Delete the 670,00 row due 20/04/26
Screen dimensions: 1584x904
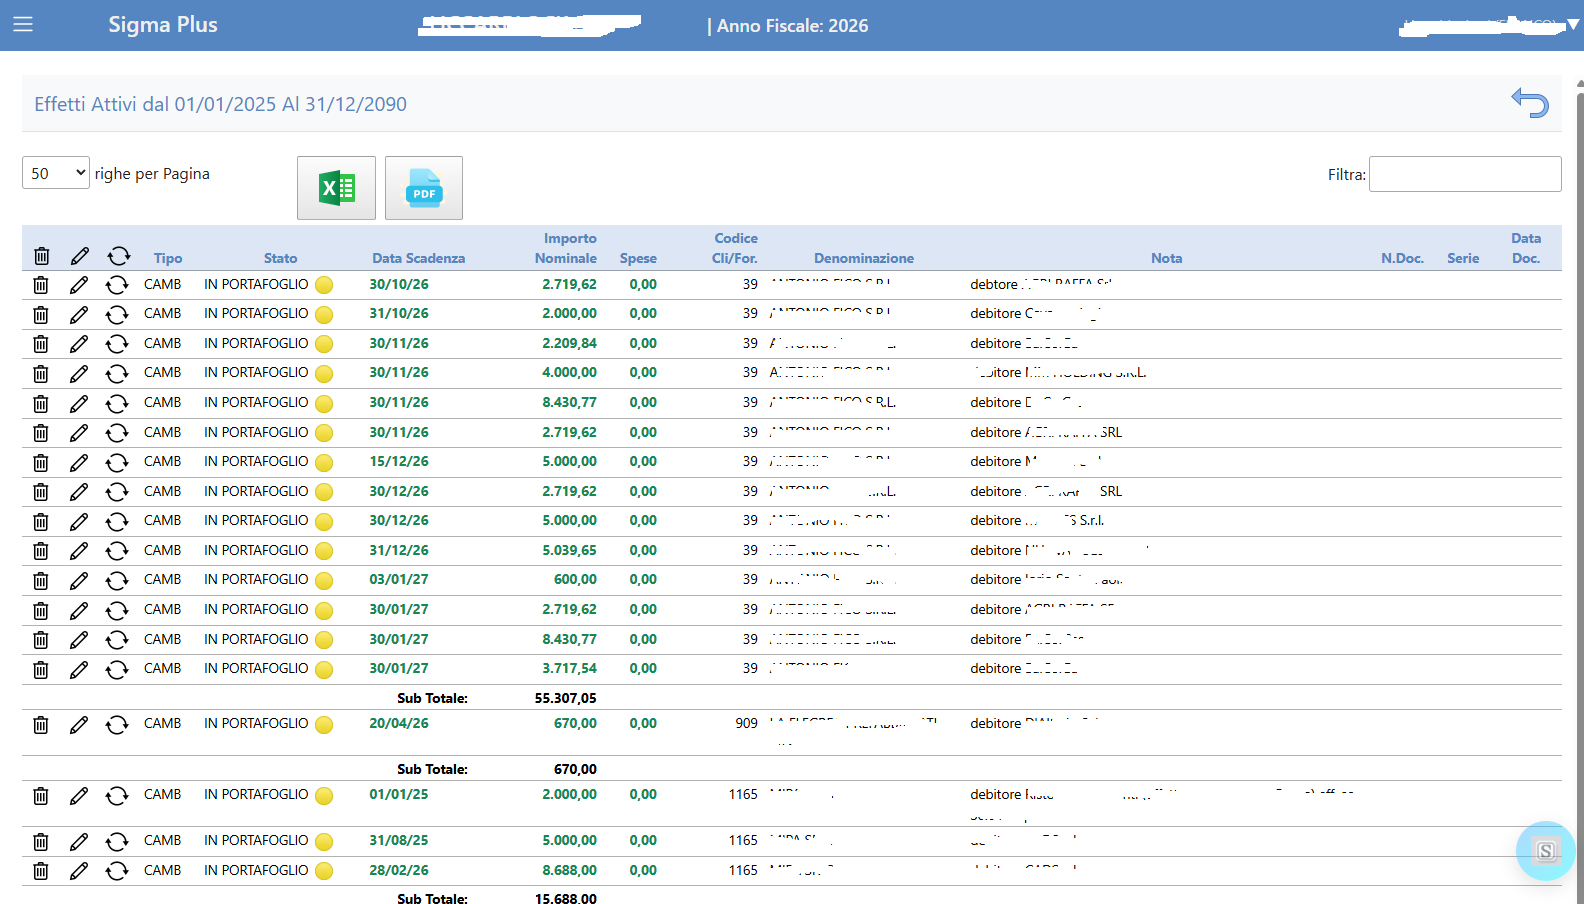tap(41, 725)
